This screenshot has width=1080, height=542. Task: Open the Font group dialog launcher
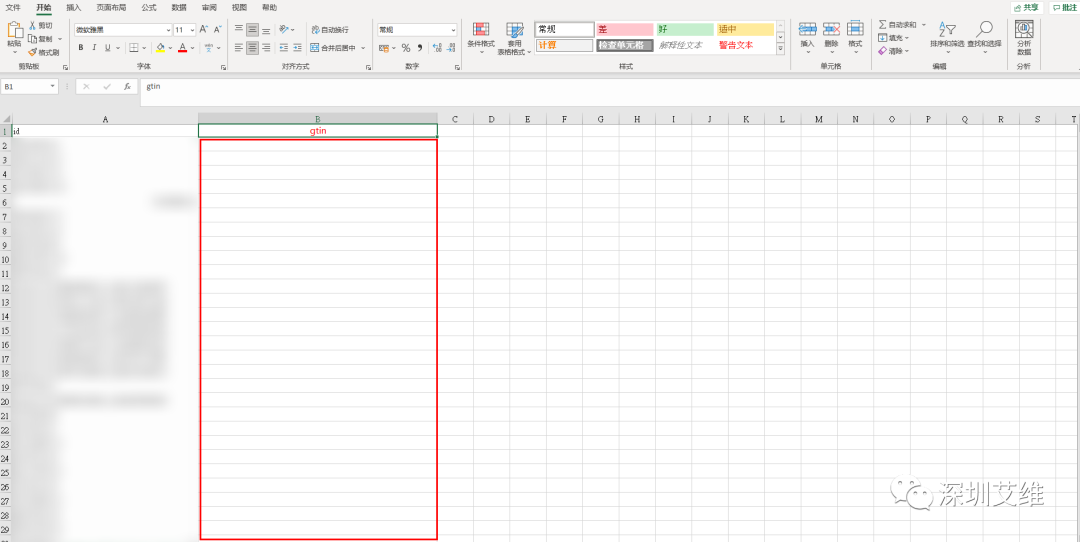223,67
